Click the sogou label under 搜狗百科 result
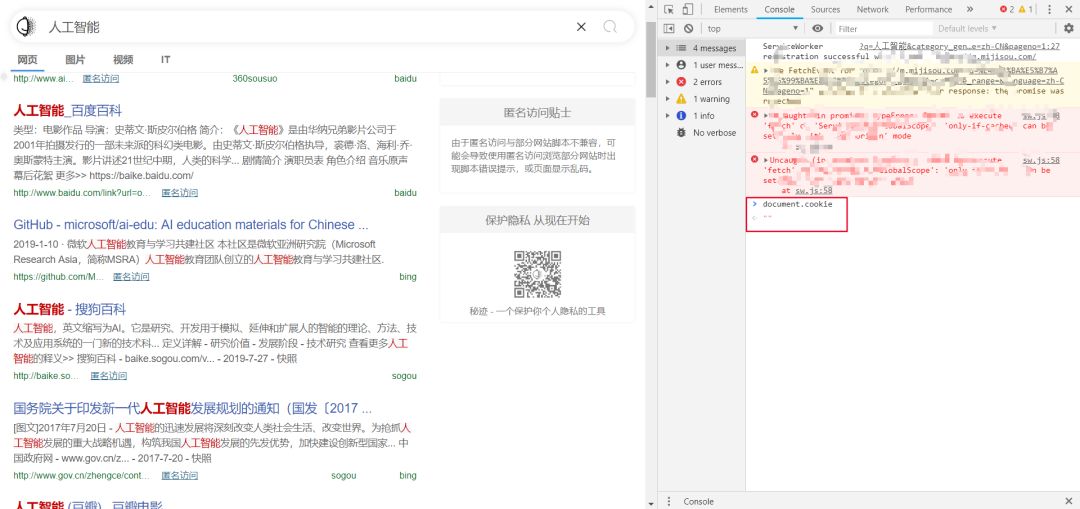The width and height of the screenshot is (1080, 509). (x=404, y=376)
